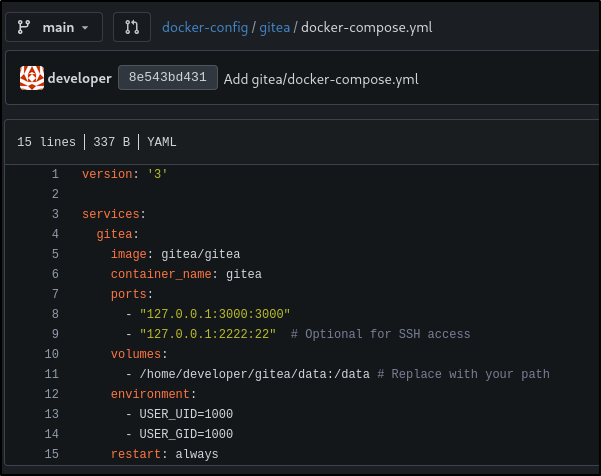
Task: Click the '337 B' file size text
Action: [x=112, y=142]
